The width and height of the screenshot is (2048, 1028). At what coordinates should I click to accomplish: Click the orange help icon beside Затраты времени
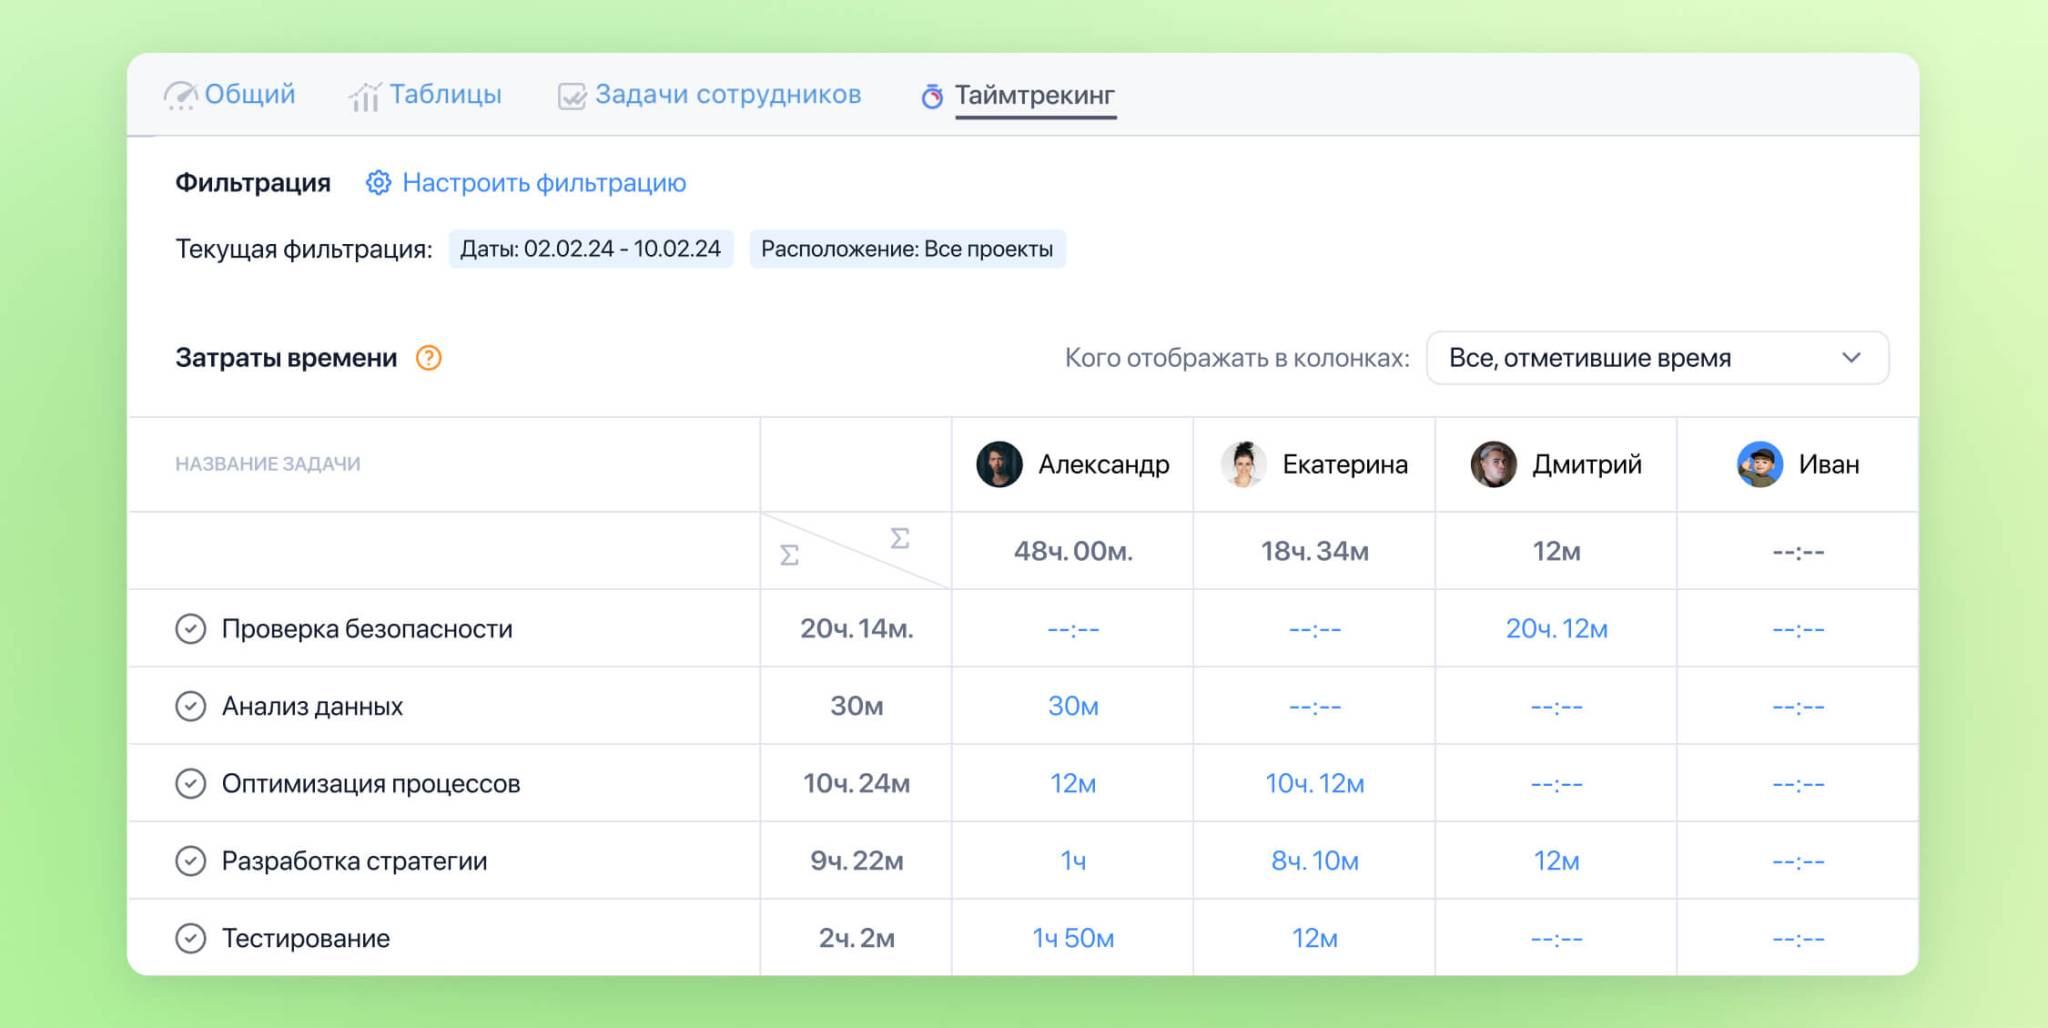point(428,358)
